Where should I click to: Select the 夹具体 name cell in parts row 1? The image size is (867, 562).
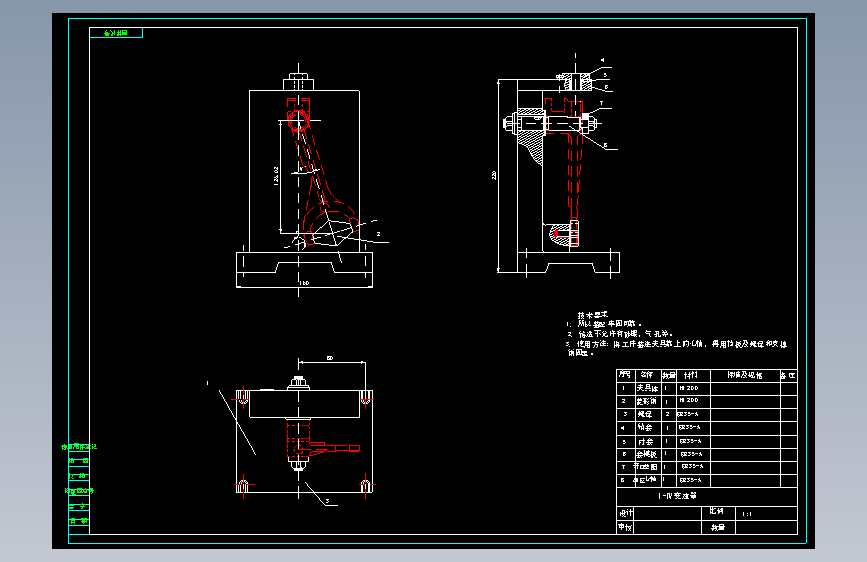pos(647,388)
